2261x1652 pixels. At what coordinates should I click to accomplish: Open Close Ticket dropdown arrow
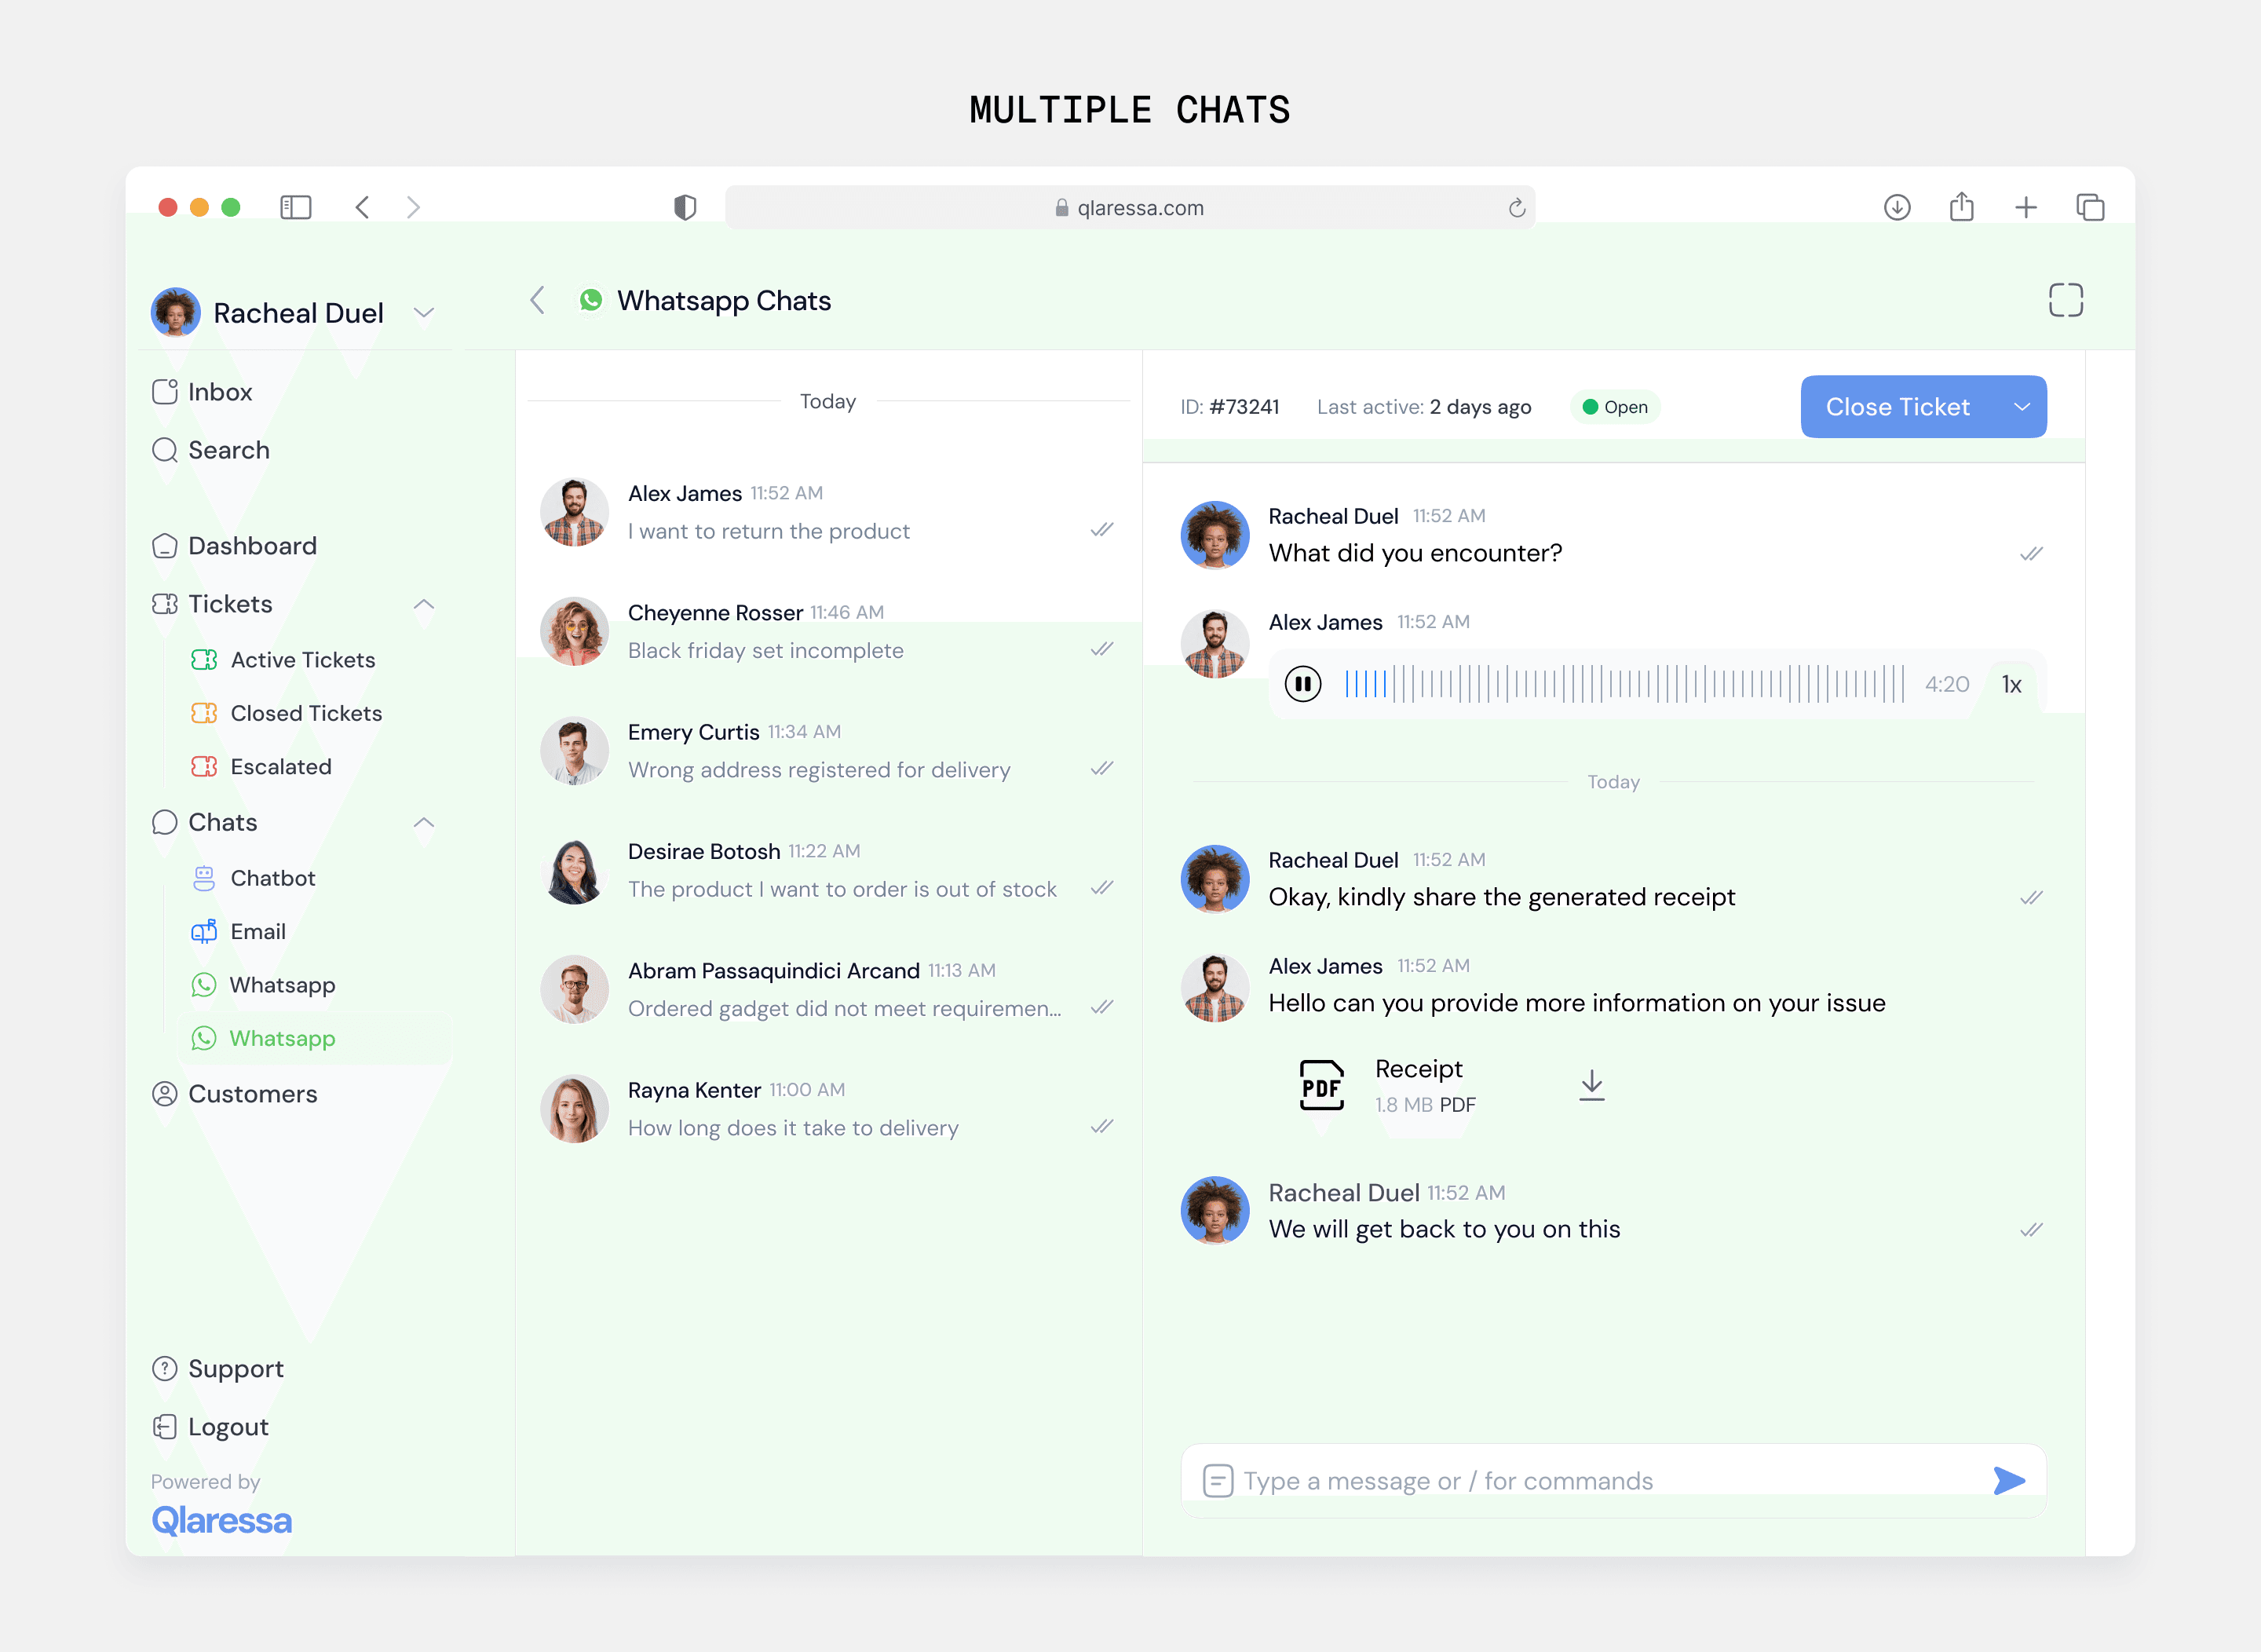tap(2021, 407)
